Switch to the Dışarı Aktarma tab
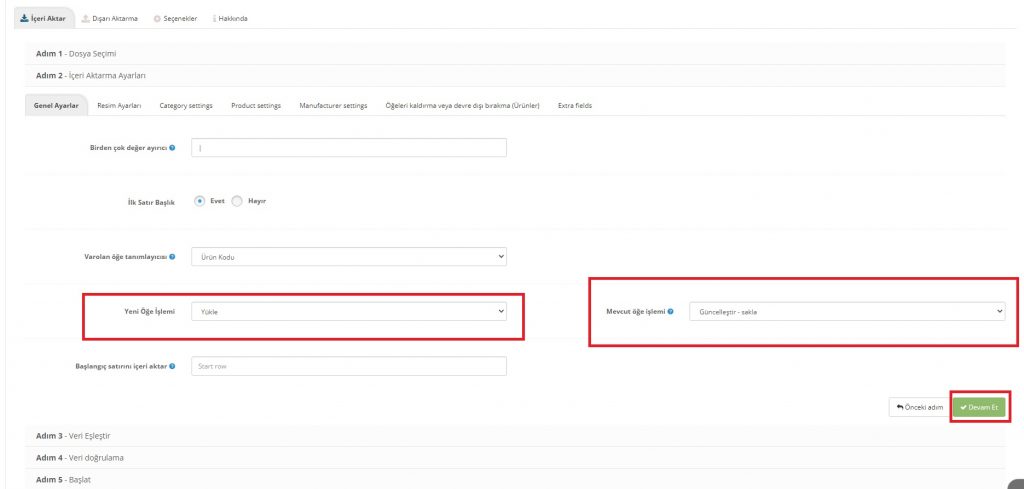This screenshot has height=489, width=1024. [110, 18]
